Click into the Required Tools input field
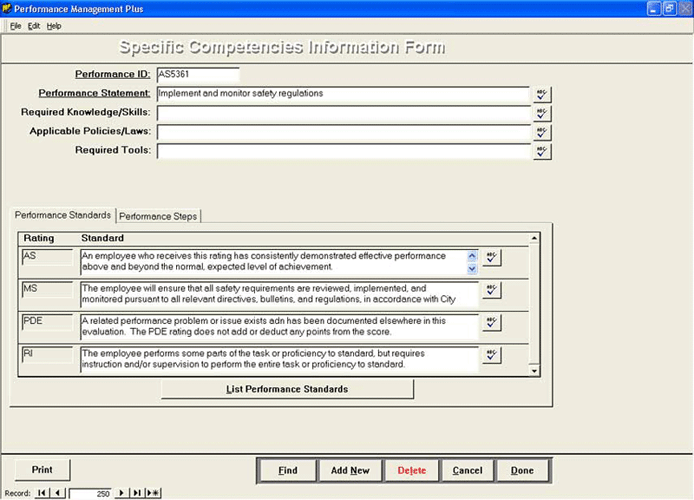The image size is (694, 500). [x=343, y=151]
